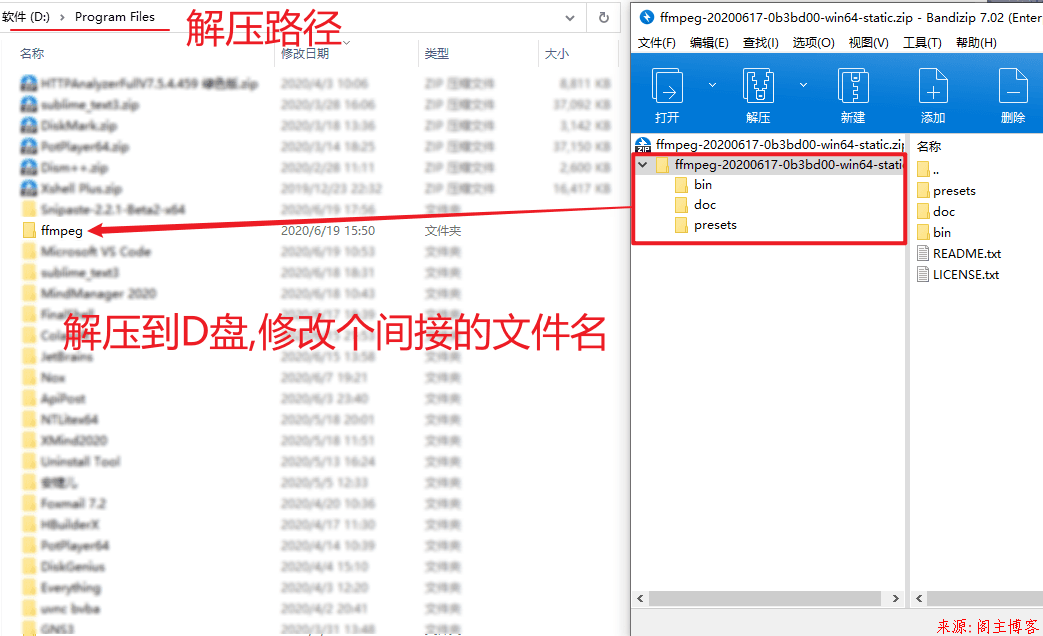Image resolution: width=1043 pixels, height=636 pixels.
Task: Sort Explorer by 名称 column header
Action: click(32, 53)
